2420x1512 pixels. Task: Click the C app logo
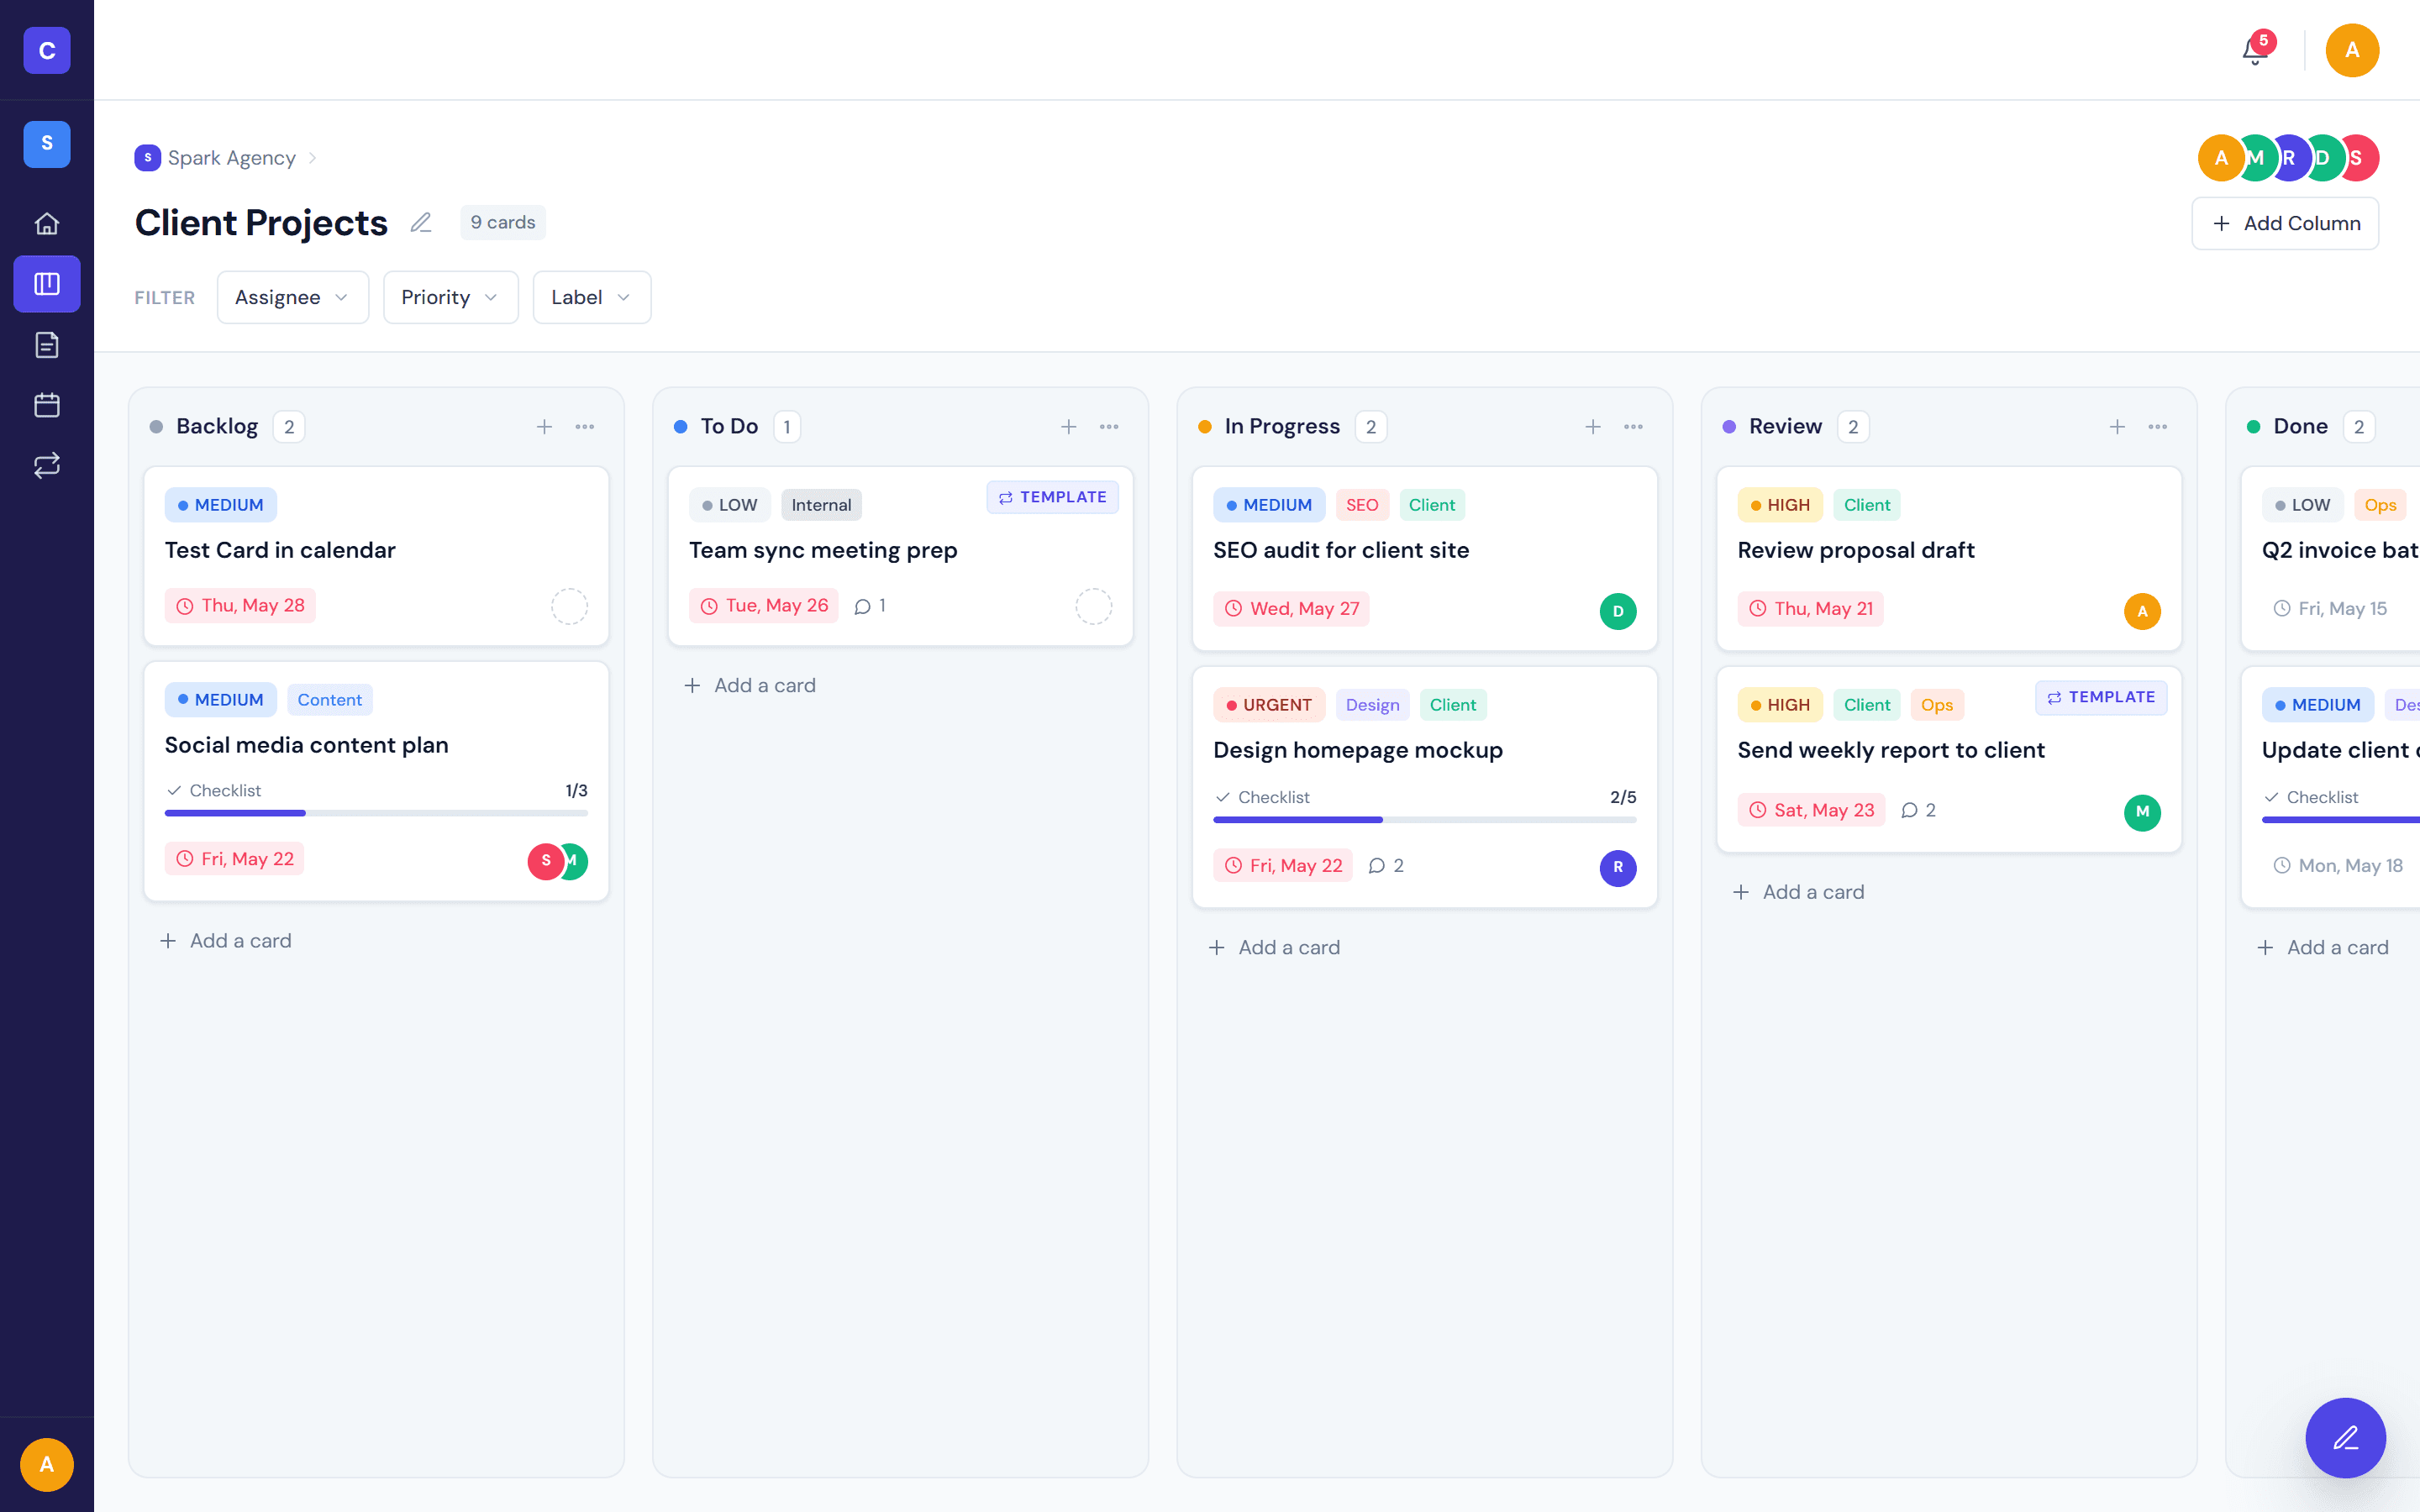coord(47,50)
